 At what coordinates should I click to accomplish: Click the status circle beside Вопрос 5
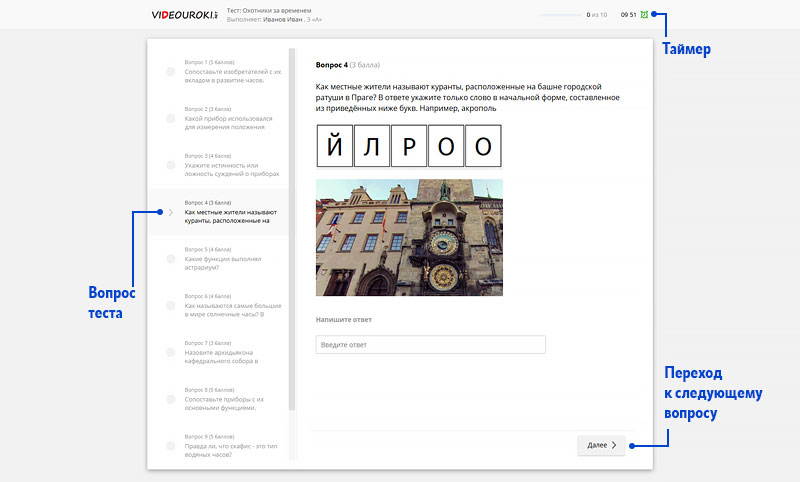[171, 259]
